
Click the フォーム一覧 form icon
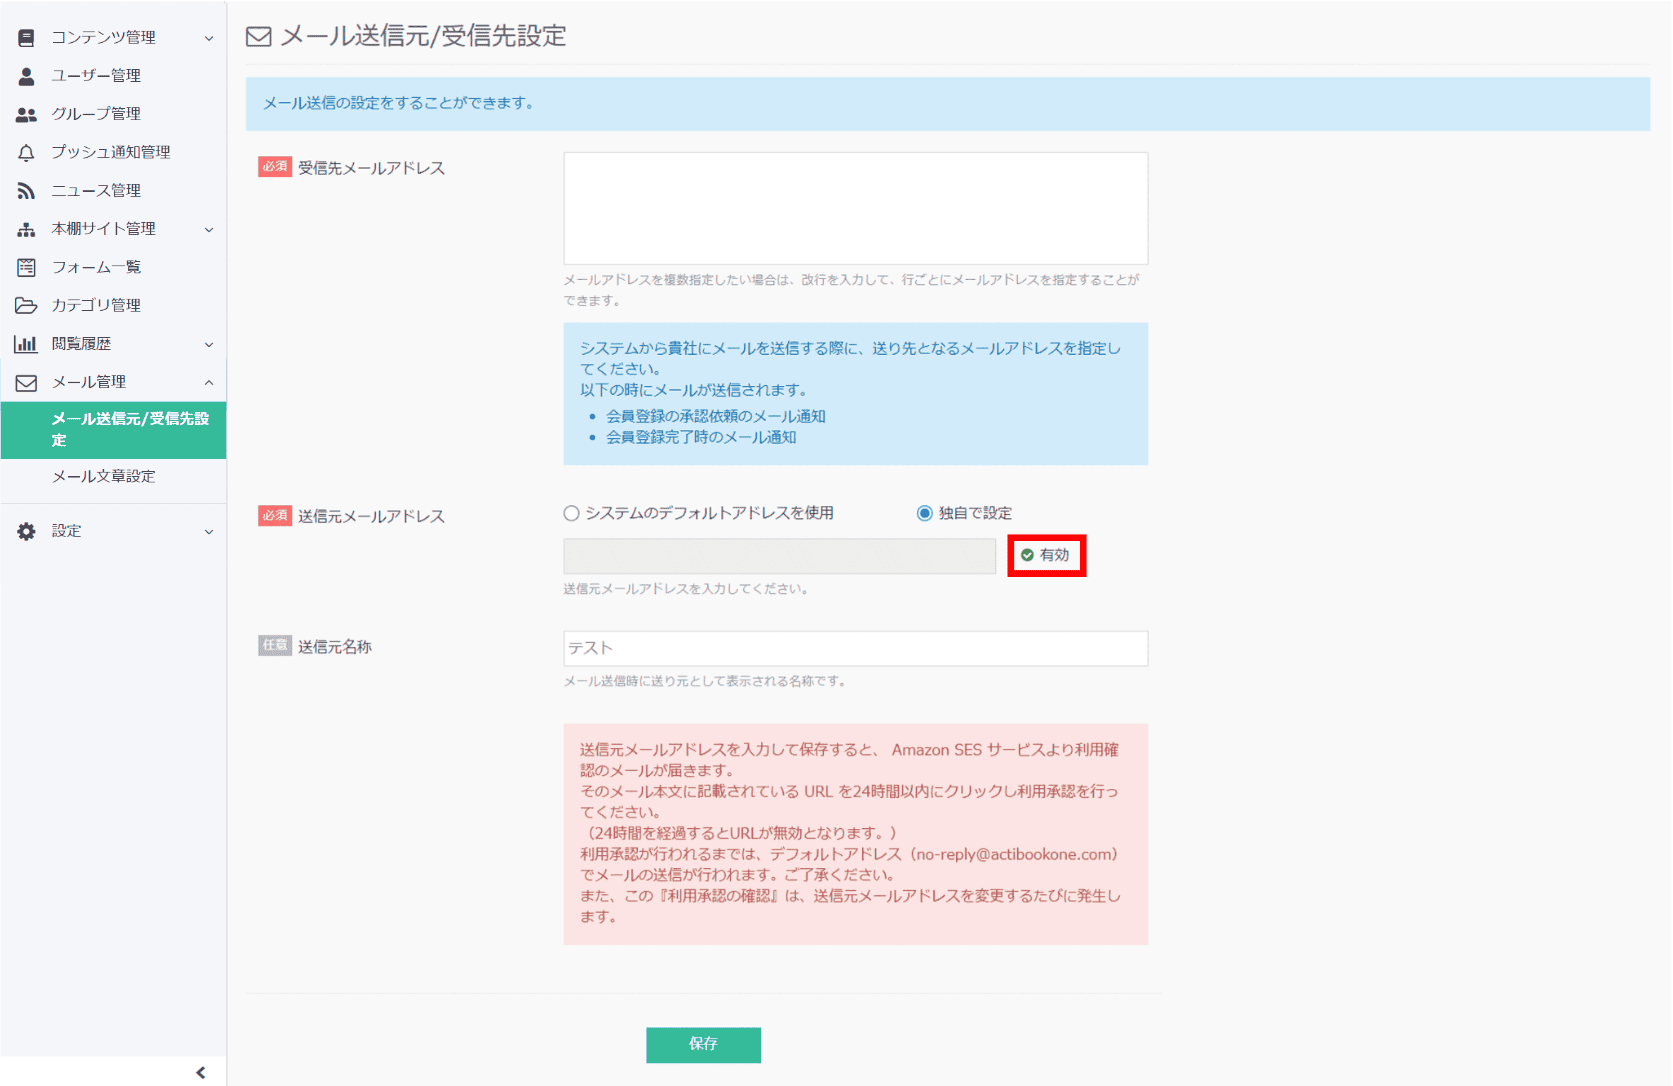(x=25, y=266)
